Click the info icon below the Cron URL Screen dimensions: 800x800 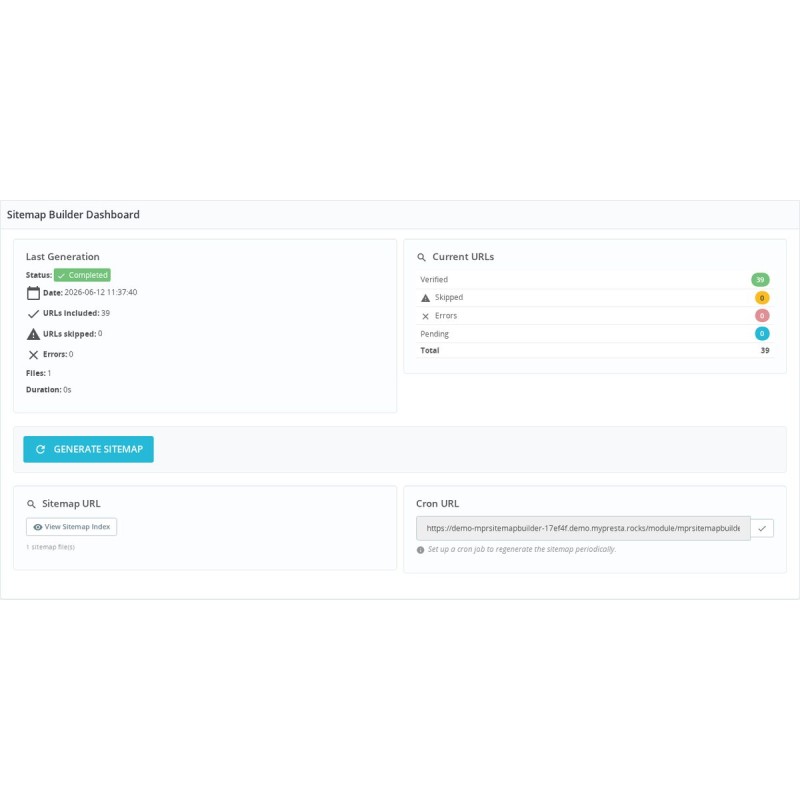pyautogui.click(x=420, y=550)
